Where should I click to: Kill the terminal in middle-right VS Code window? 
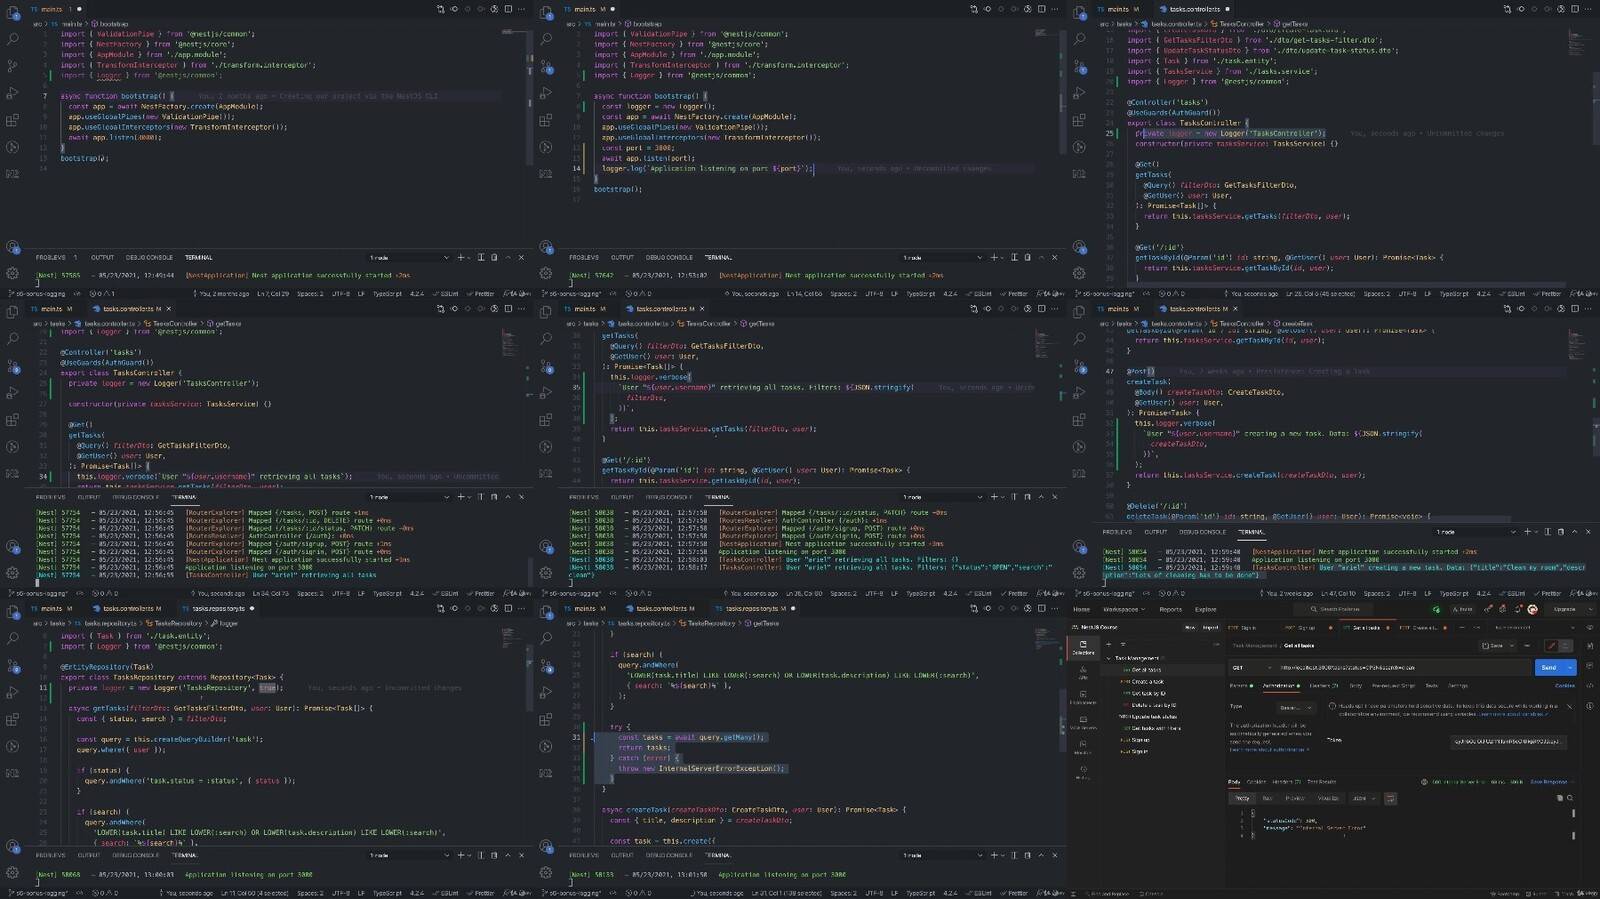click(x=1561, y=532)
